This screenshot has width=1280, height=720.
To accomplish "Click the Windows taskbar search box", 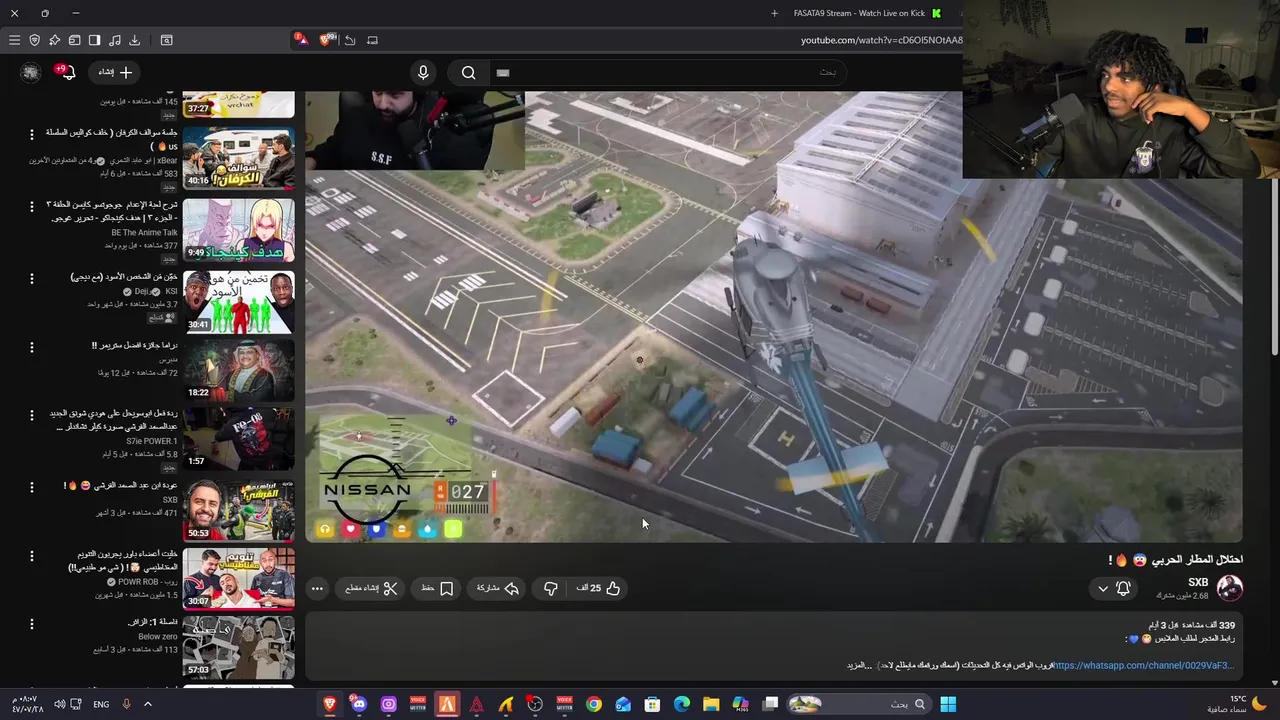I will coord(858,704).
